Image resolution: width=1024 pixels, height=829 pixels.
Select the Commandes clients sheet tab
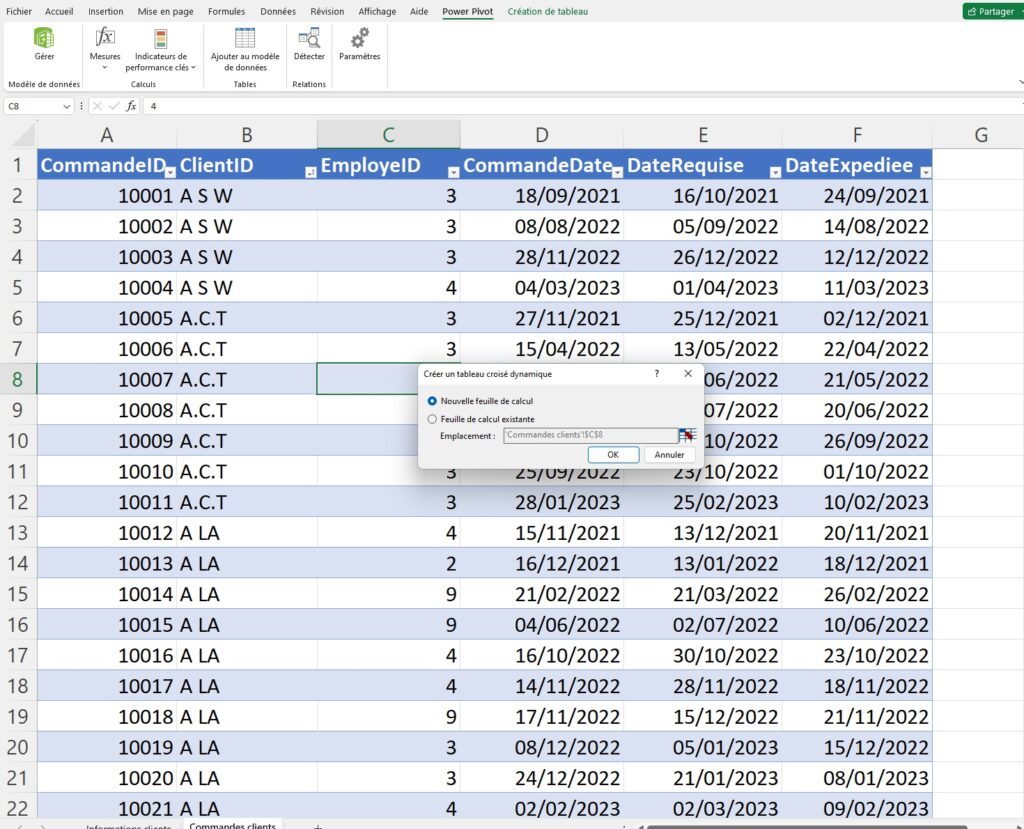point(232,824)
